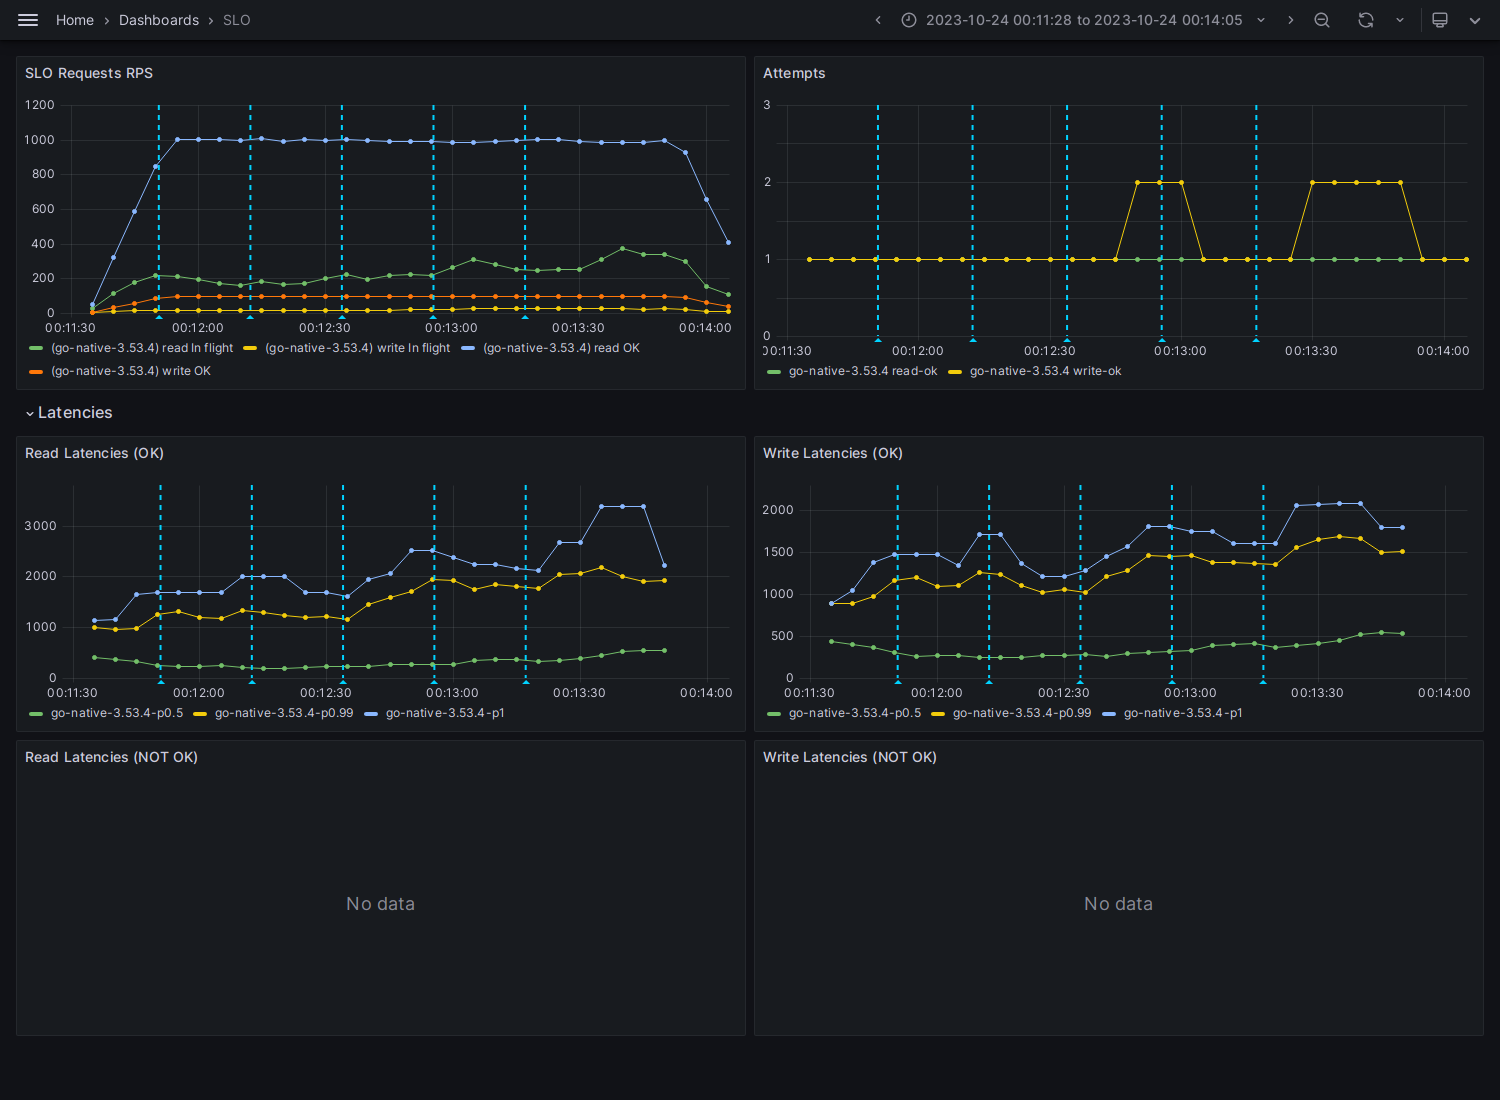The height and width of the screenshot is (1100, 1500).
Task: Click annotation marker near 00:13:00 in Attempts
Action: [1161, 340]
